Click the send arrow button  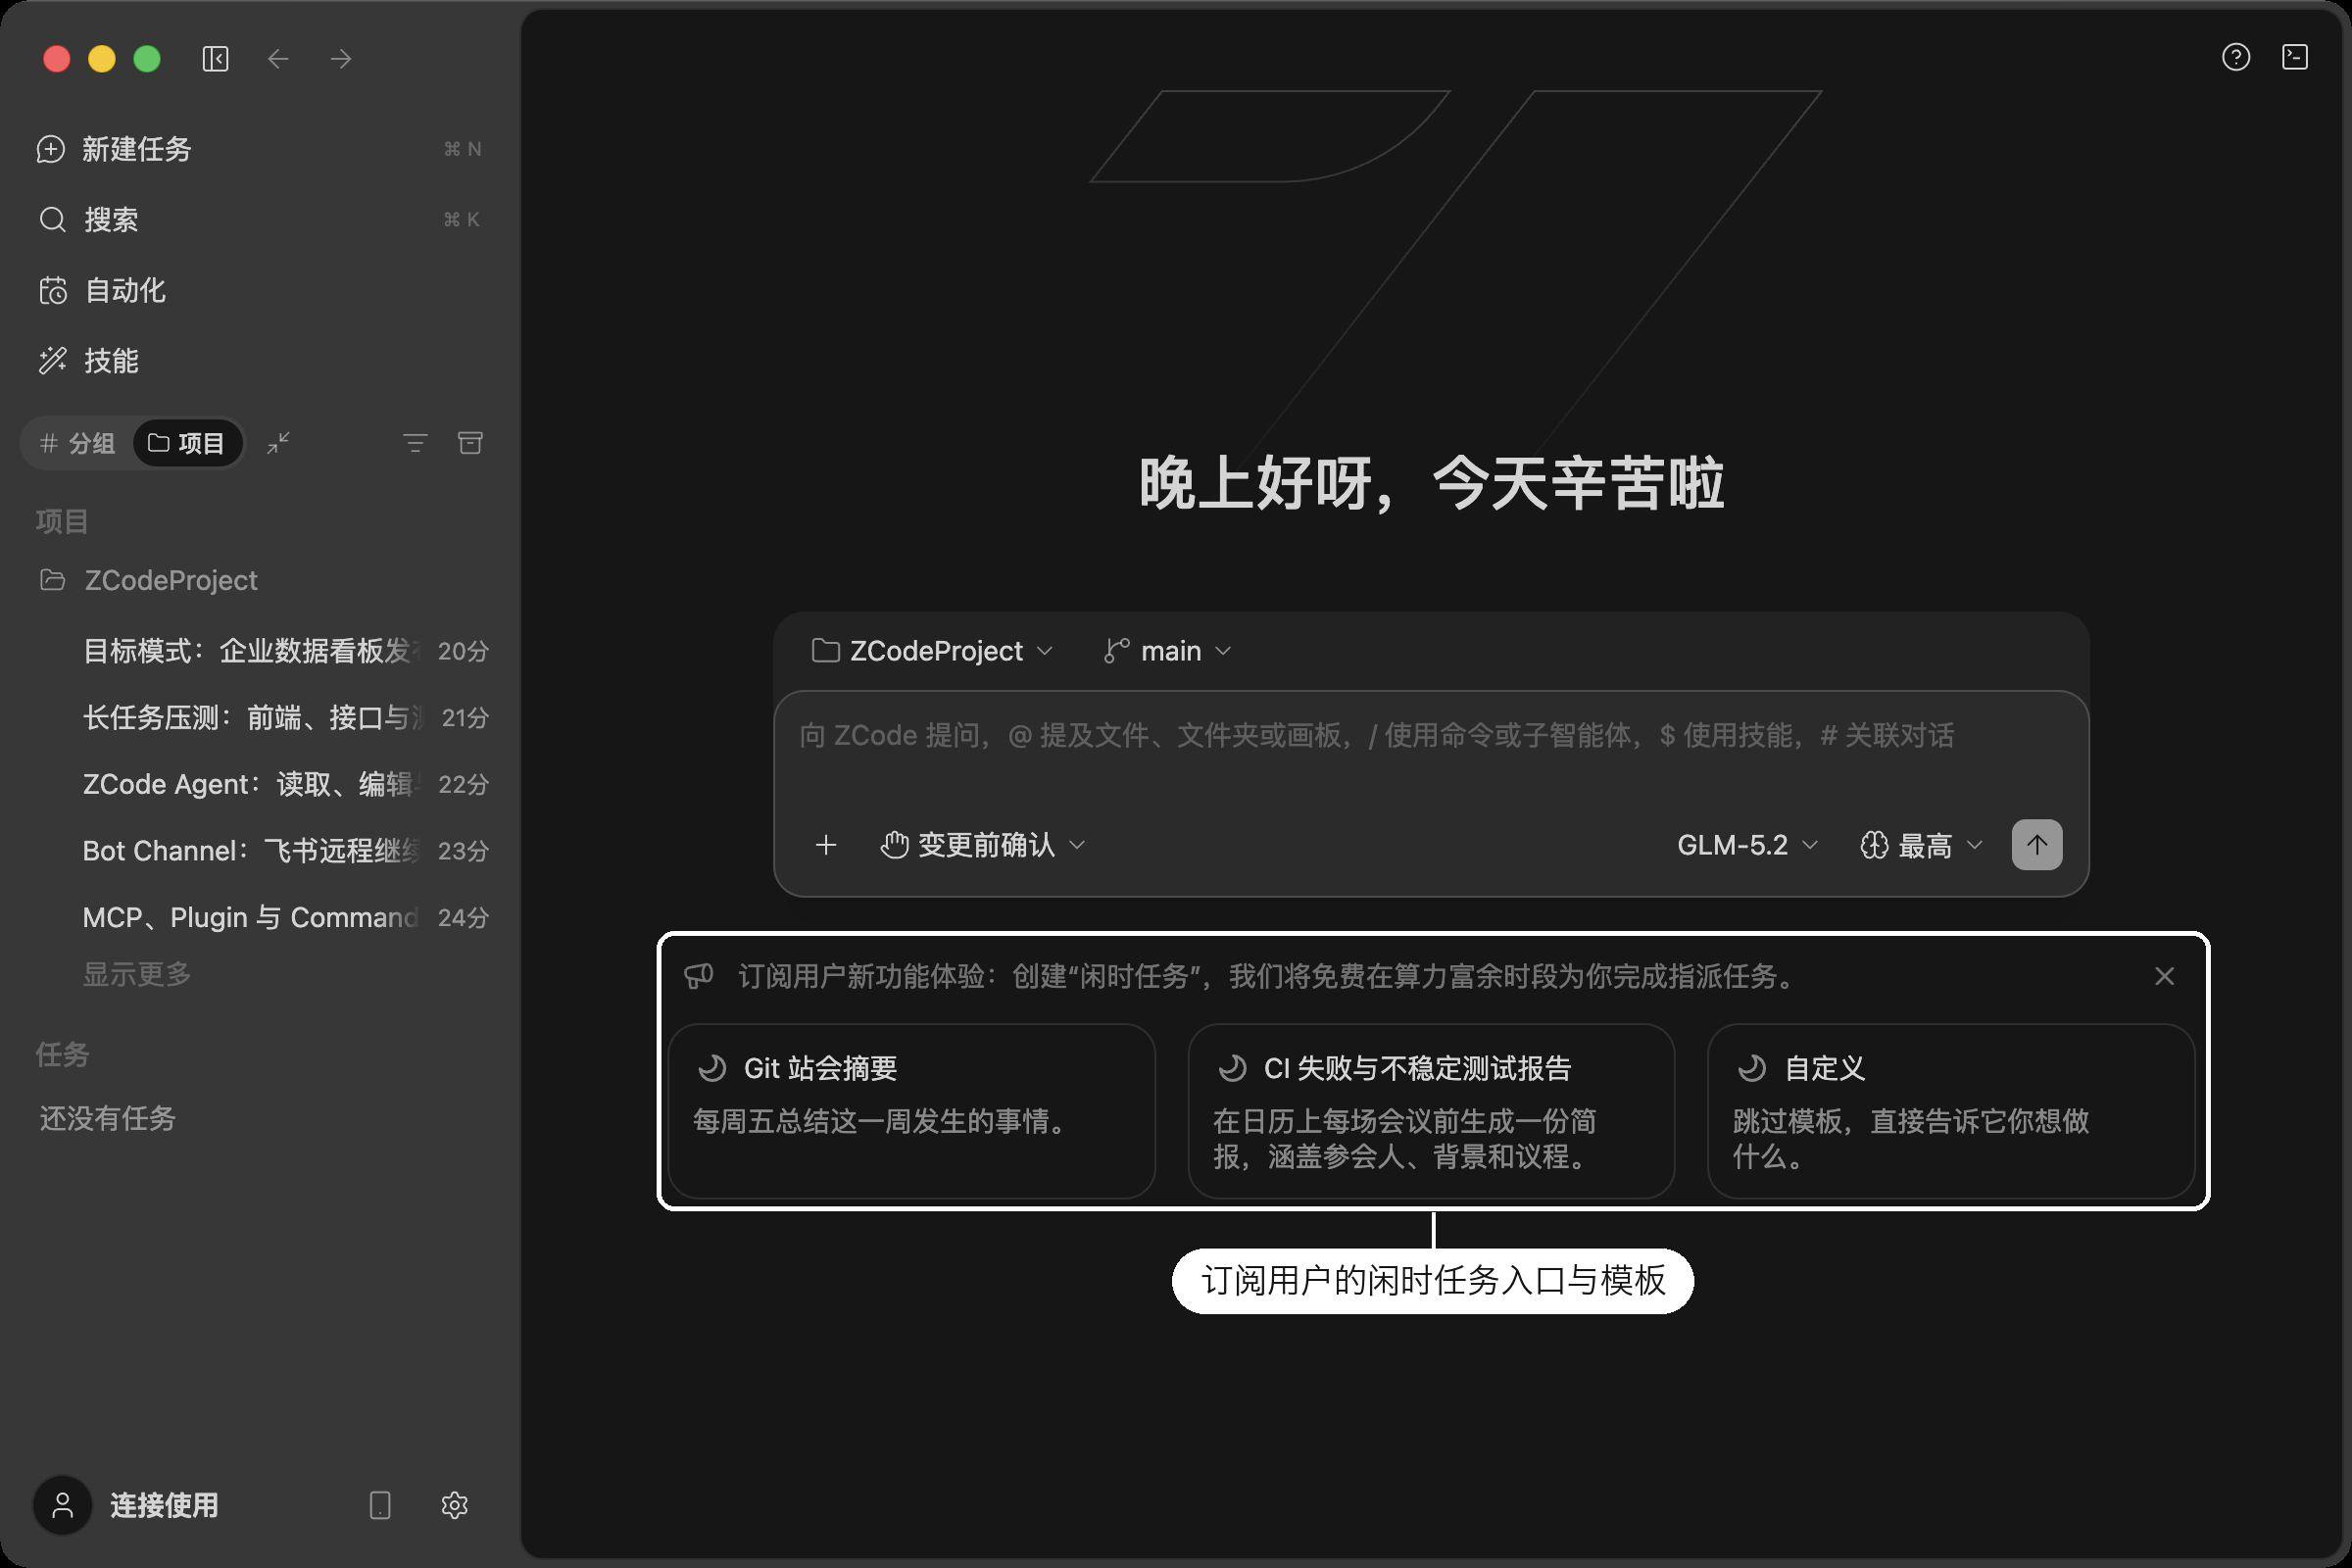click(x=2037, y=845)
